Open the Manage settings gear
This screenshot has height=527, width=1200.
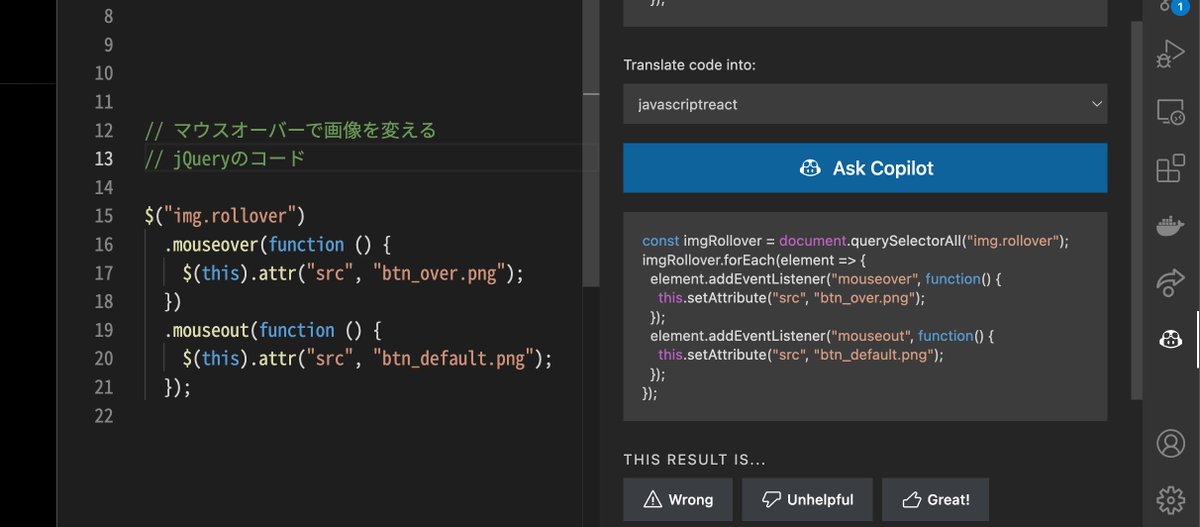tap(1170, 499)
